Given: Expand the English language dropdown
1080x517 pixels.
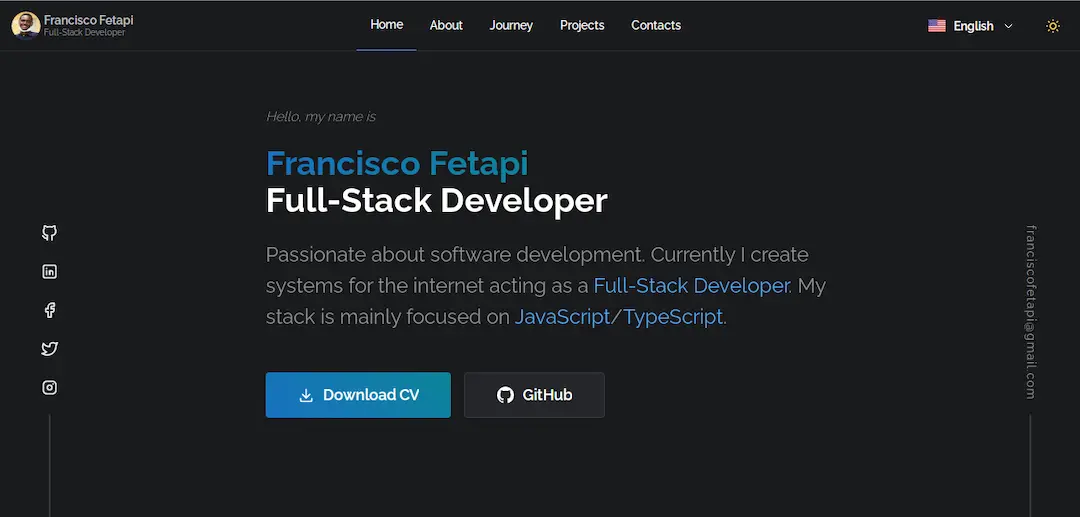Looking at the screenshot, I should pyautogui.click(x=970, y=26).
